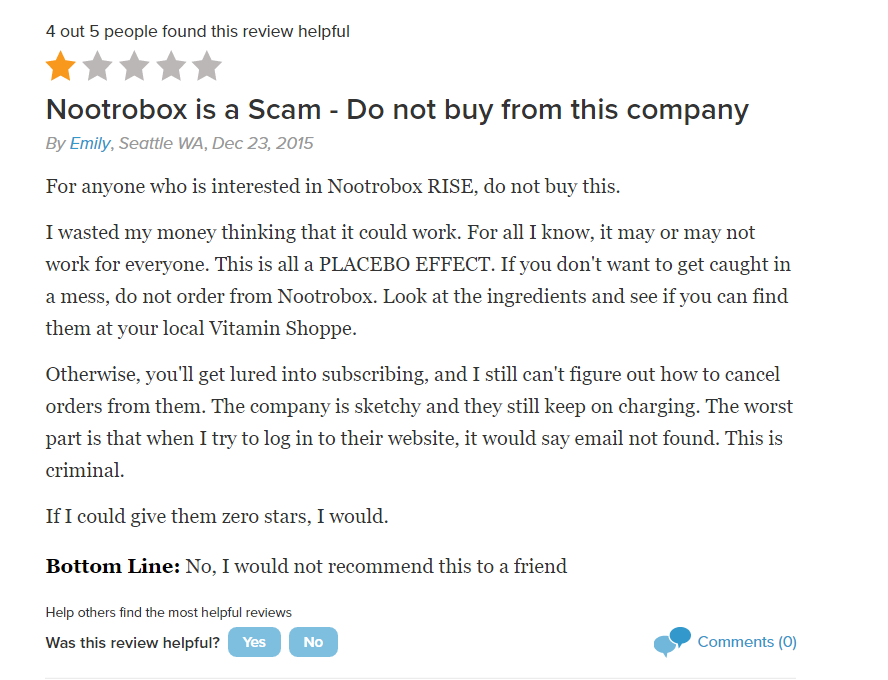This screenshot has width=888, height=680.
Task: Click the 'zero stars' sentence in the review
Action: (x=217, y=517)
